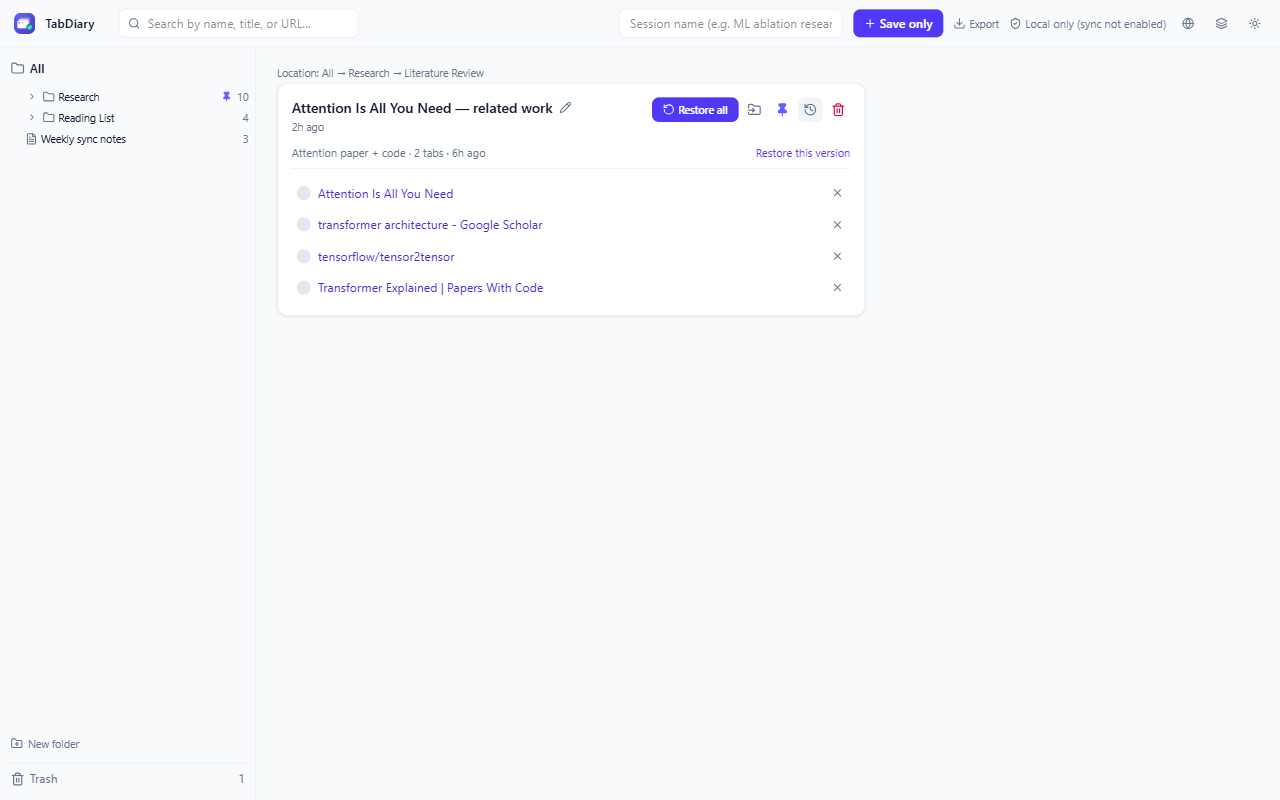The image size is (1280, 800).
Task: Create a New folder in sidebar
Action: [x=45, y=744]
